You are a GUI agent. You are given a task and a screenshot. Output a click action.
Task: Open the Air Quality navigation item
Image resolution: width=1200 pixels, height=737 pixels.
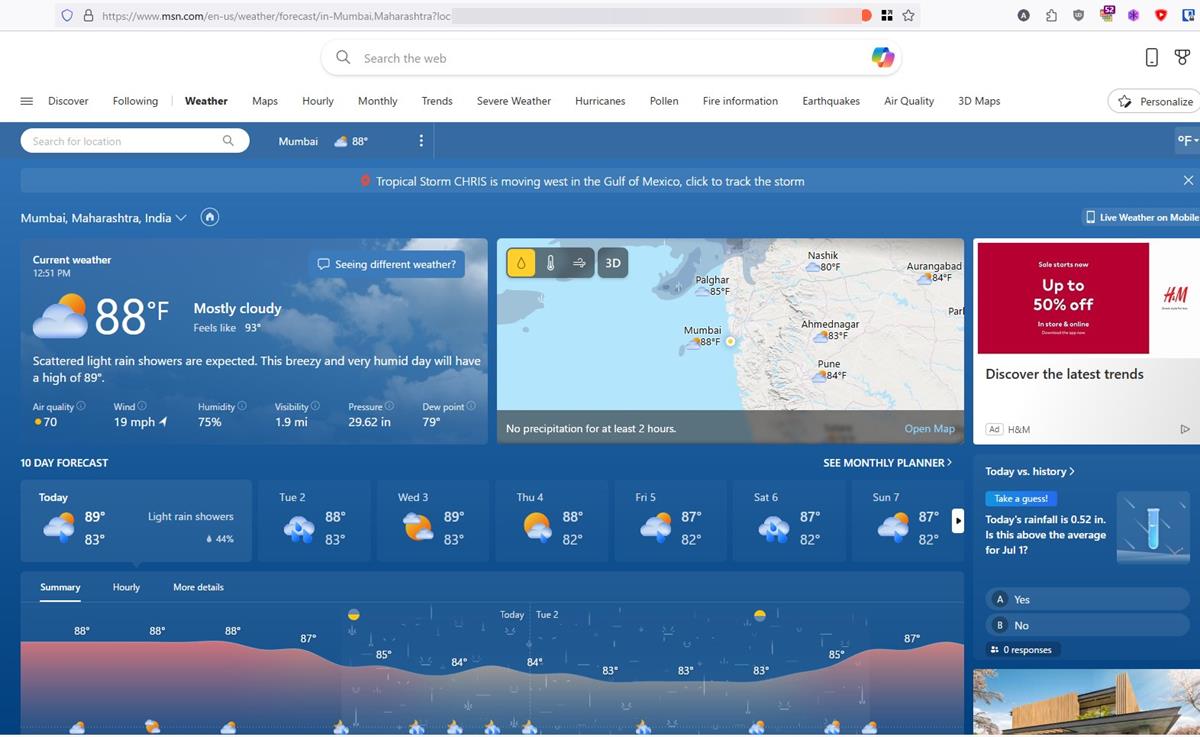pyautogui.click(x=909, y=101)
